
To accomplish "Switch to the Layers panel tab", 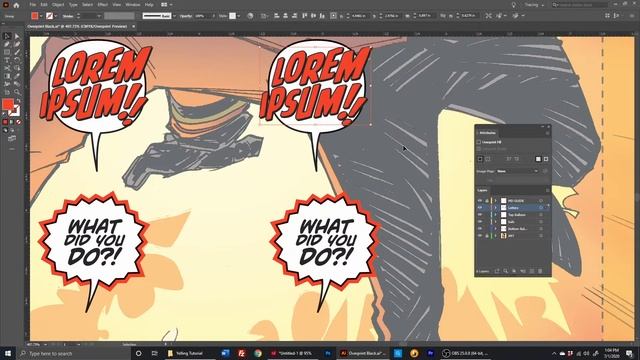I will point(482,190).
